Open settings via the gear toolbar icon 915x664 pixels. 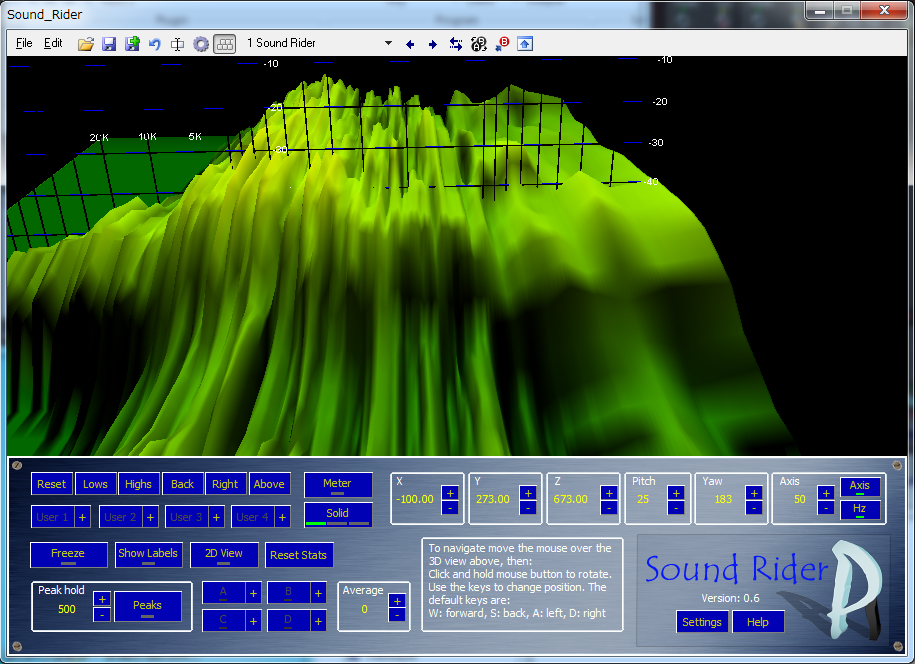(x=201, y=44)
